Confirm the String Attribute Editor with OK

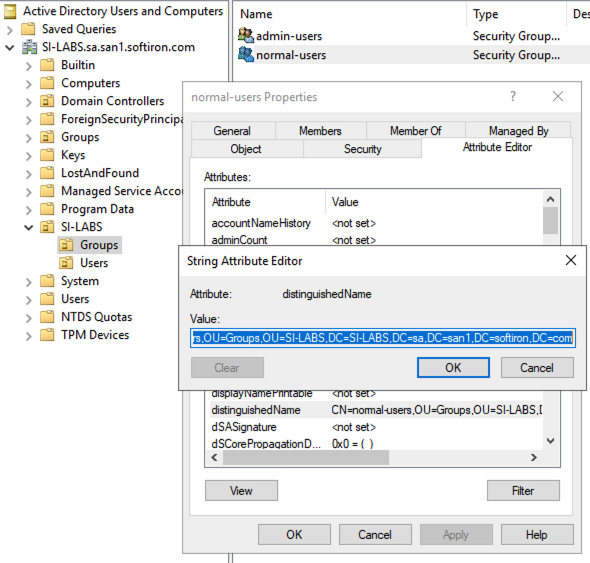pos(453,368)
